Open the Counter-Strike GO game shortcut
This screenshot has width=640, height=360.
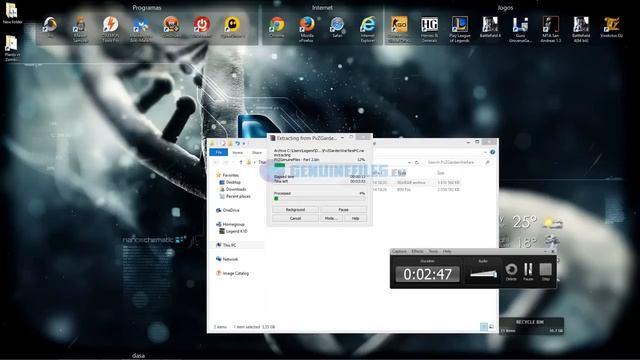tap(398, 29)
